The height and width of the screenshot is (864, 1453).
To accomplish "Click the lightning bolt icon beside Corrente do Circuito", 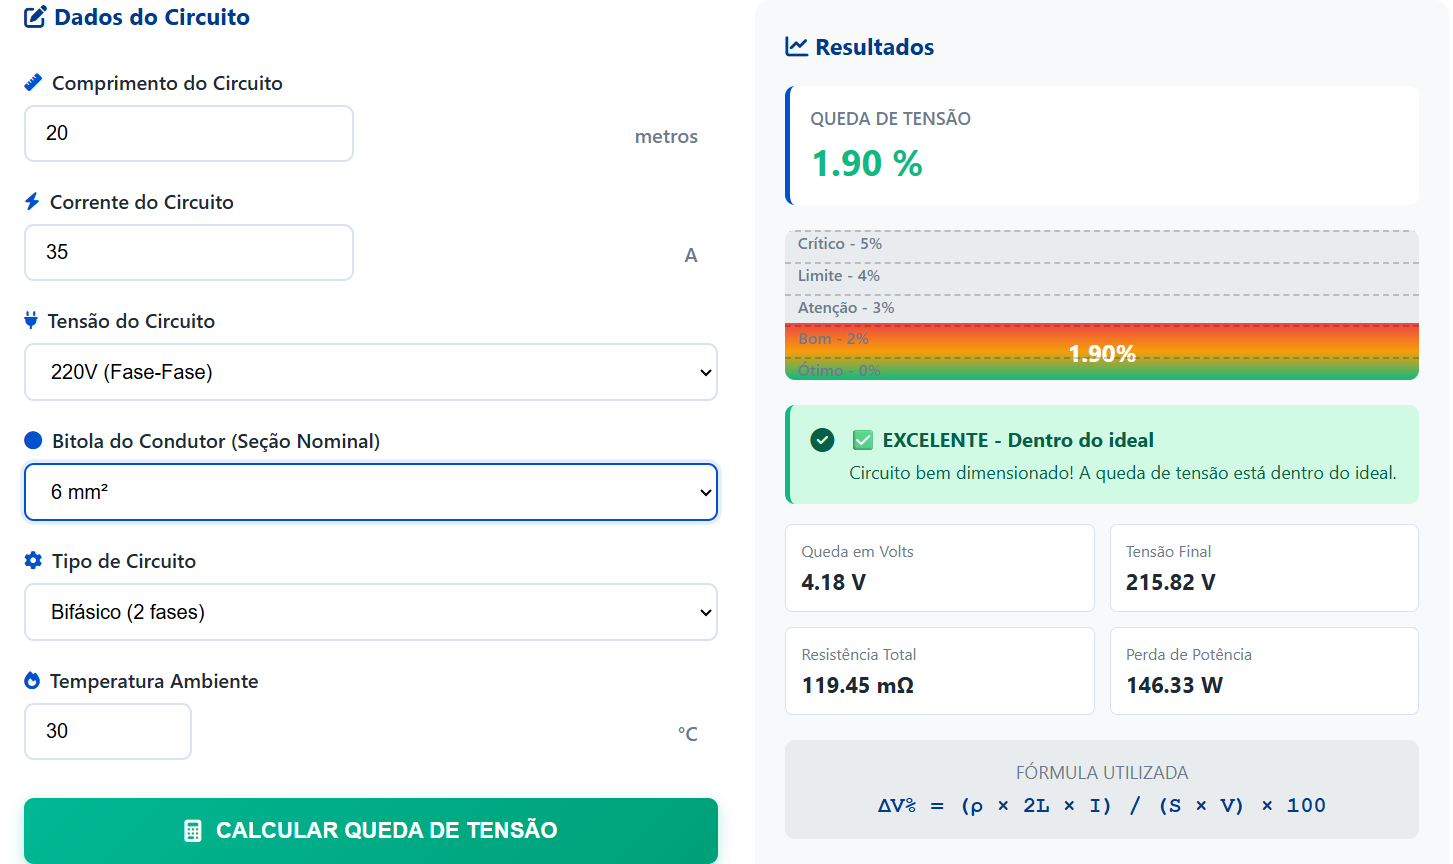I will [x=32, y=202].
